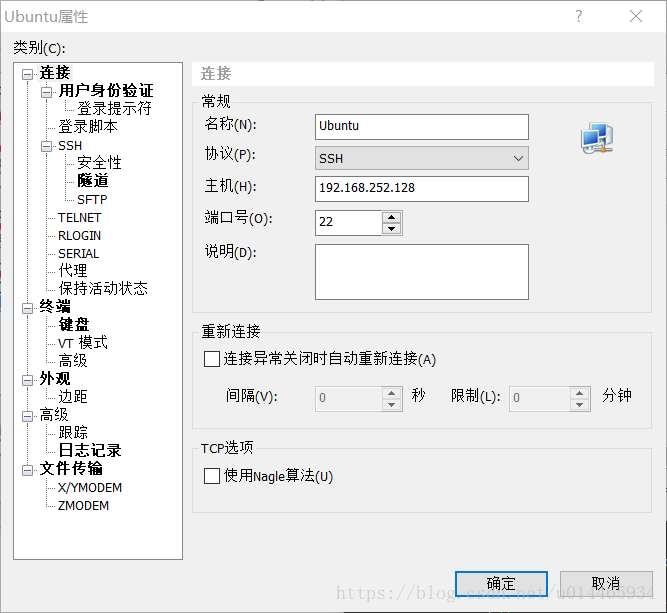This screenshot has width=667, height=613.
Task: Enable 使用Nagle算法 checkbox
Action: tap(212, 476)
